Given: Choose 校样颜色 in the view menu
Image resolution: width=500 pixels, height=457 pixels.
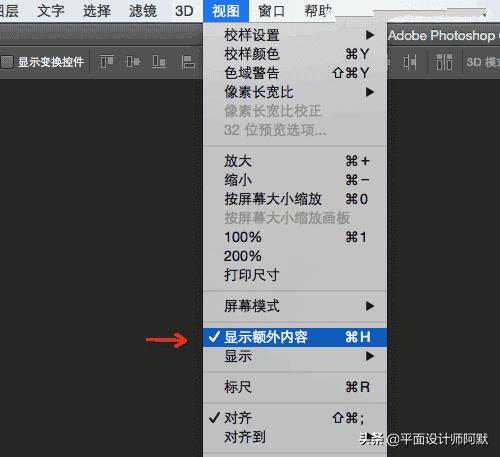Looking at the screenshot, I should tap(295, 54).
